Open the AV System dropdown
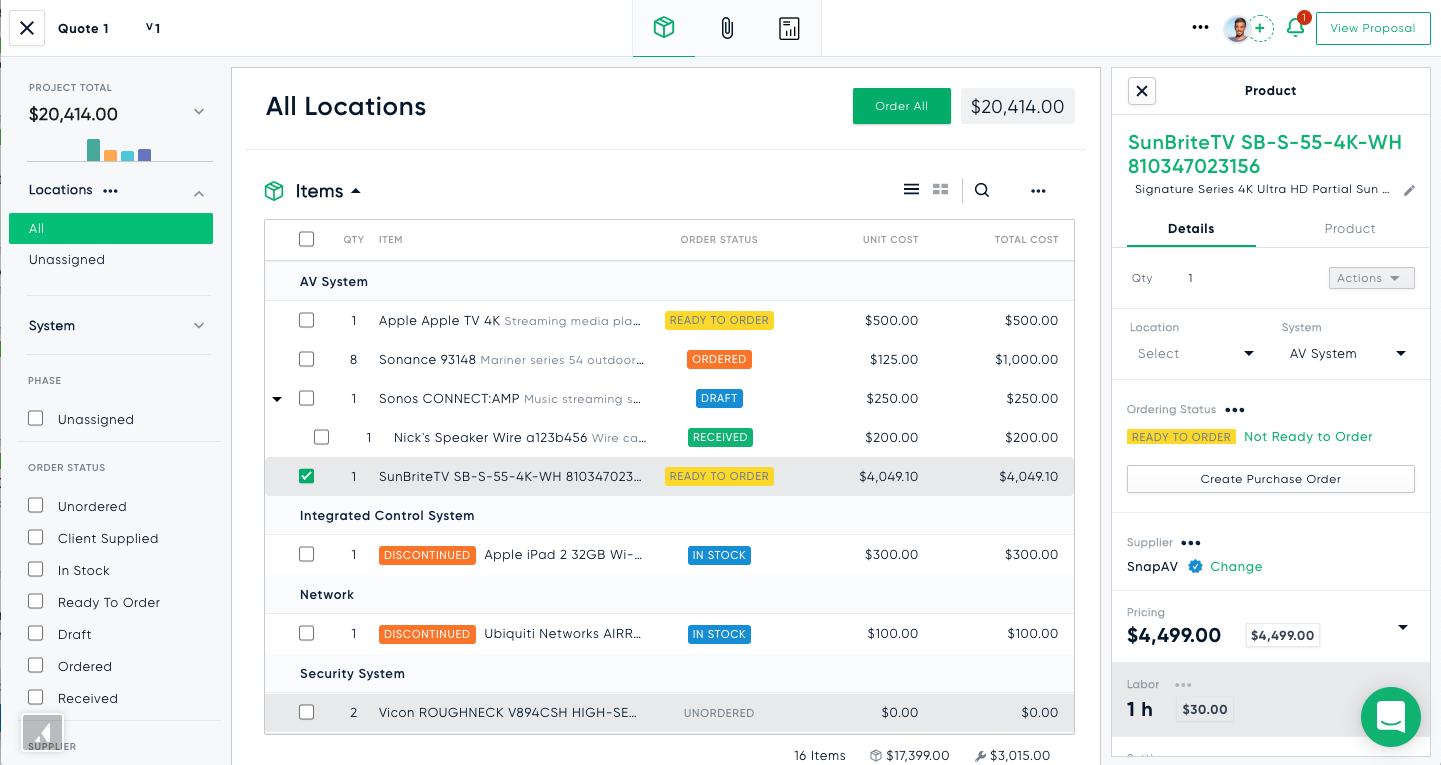Viewport: 1441px width, 765px height. (x=1348, y=353)
